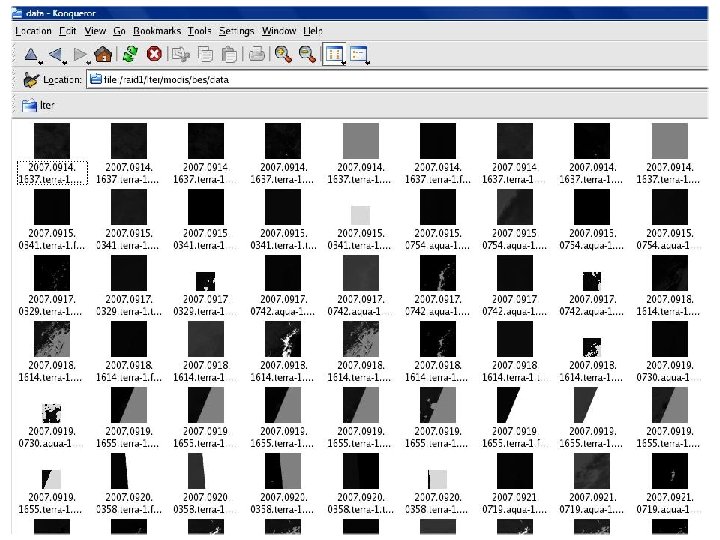This screenshot has width=720, height=540.
Task: Click the Paste clipboard icon
Action: [229, 55]
